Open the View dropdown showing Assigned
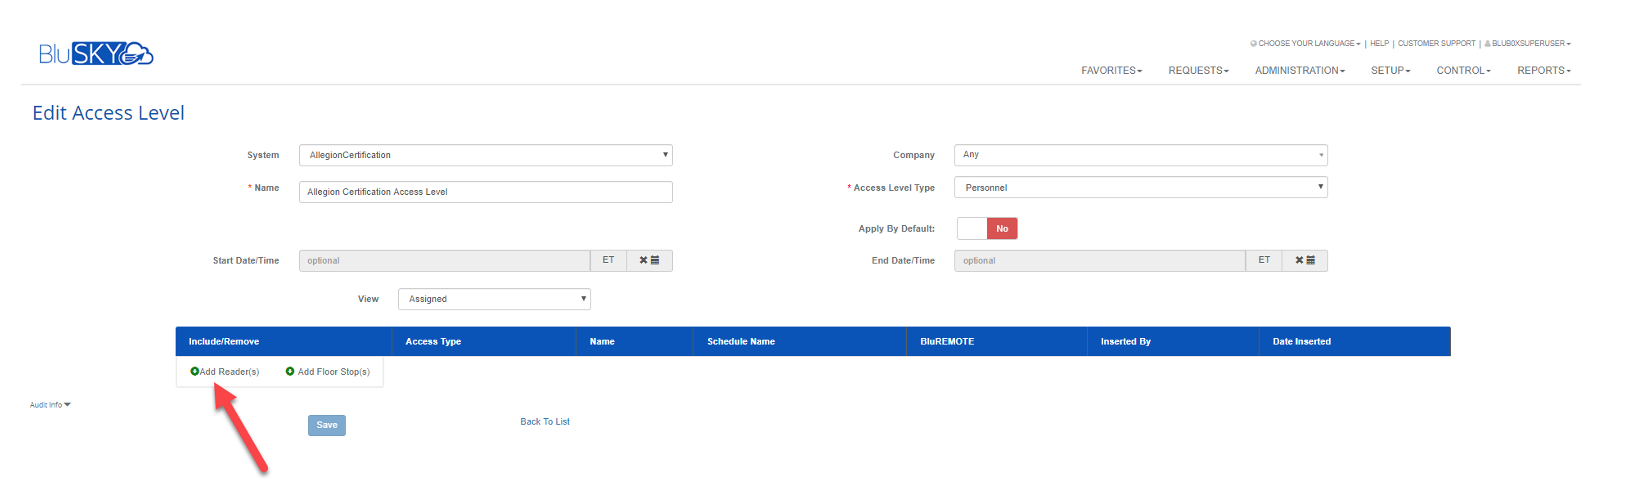Screen dimensions: 1630x486 pyautogui.click(x=494, y=299)
